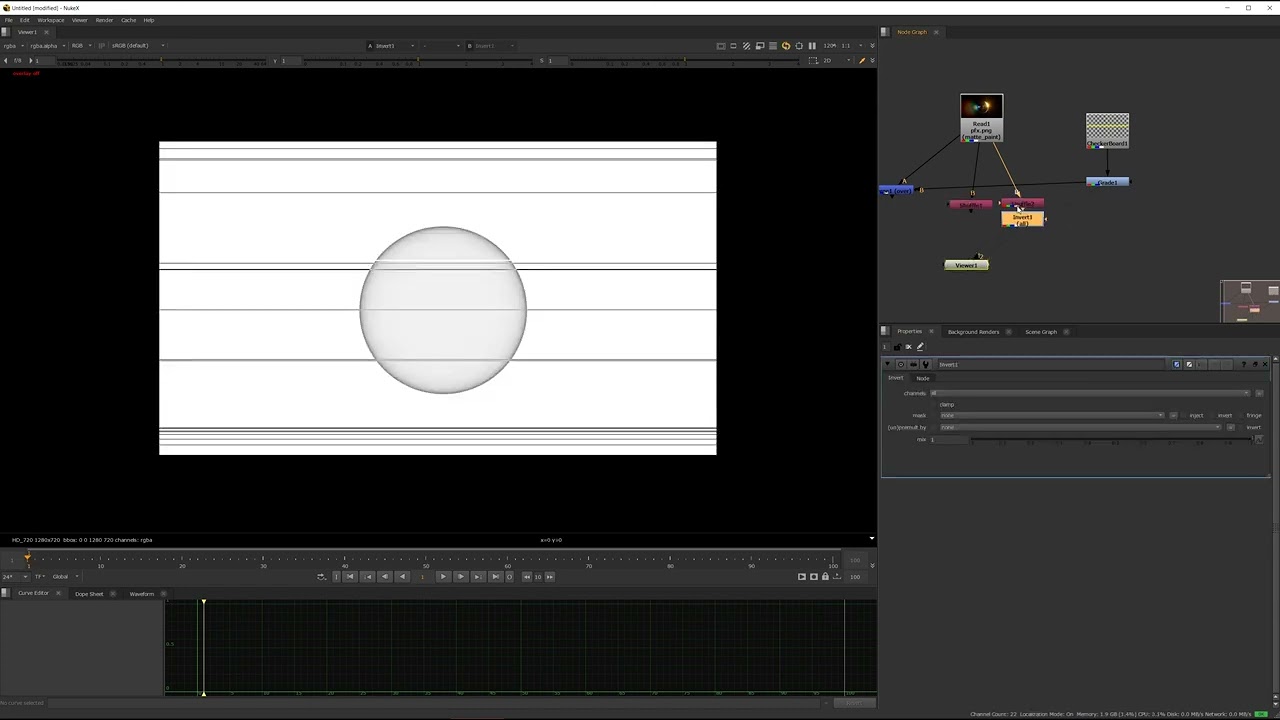Select the Invert1 node in graph
Viewport: 1280px width, 720px height.
coord(1022,219)
